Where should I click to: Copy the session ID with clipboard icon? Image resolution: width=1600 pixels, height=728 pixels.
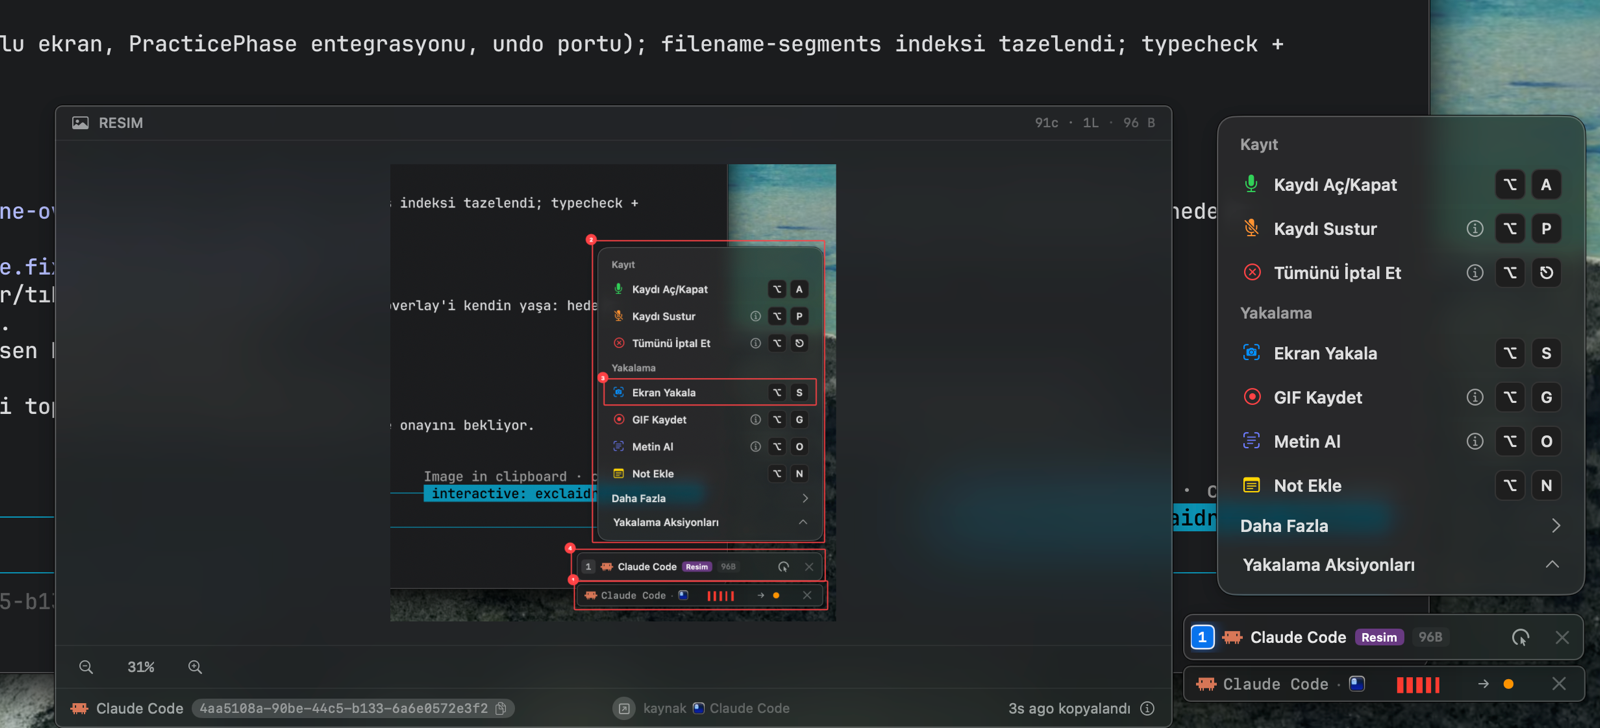pyautogui.click(x=501, y=708)
